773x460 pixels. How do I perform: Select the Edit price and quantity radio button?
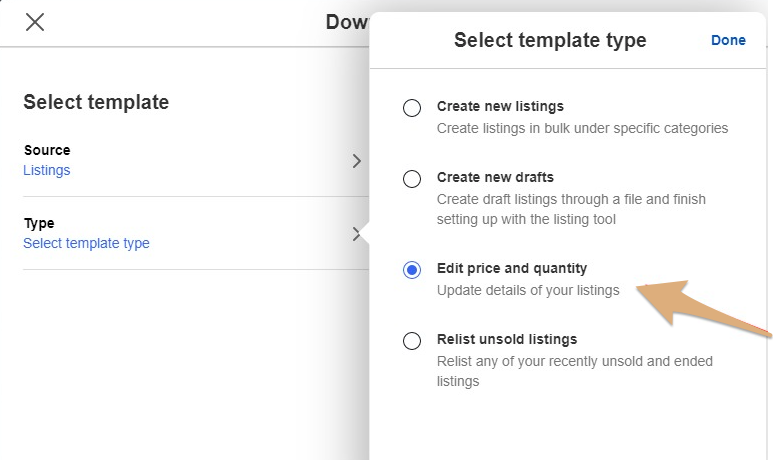(412, 270)
